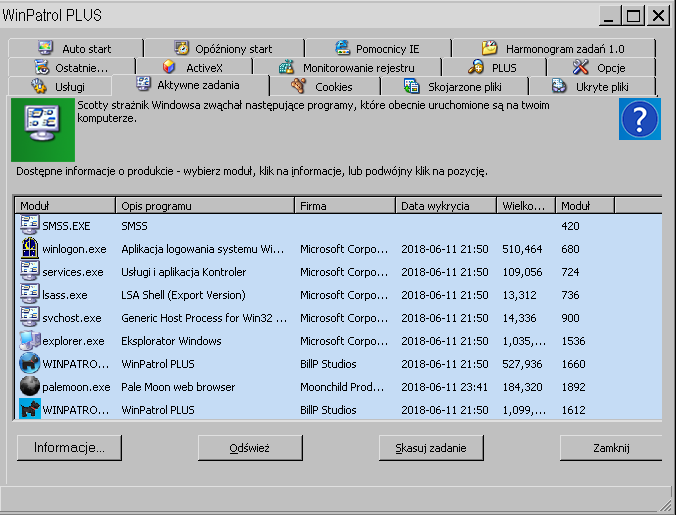This screenshot has height=515, width=676.
Task: Click the Opóźniony start clock icon
Action: point(182,47)
